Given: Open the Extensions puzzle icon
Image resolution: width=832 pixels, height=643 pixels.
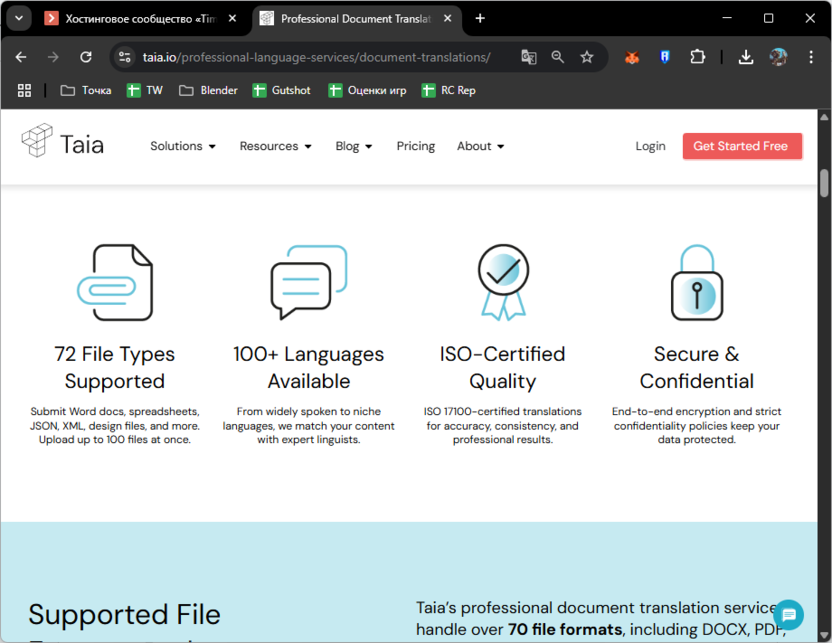Looking at the screenshot, I should pyautogui.click(x=697, y=57).
